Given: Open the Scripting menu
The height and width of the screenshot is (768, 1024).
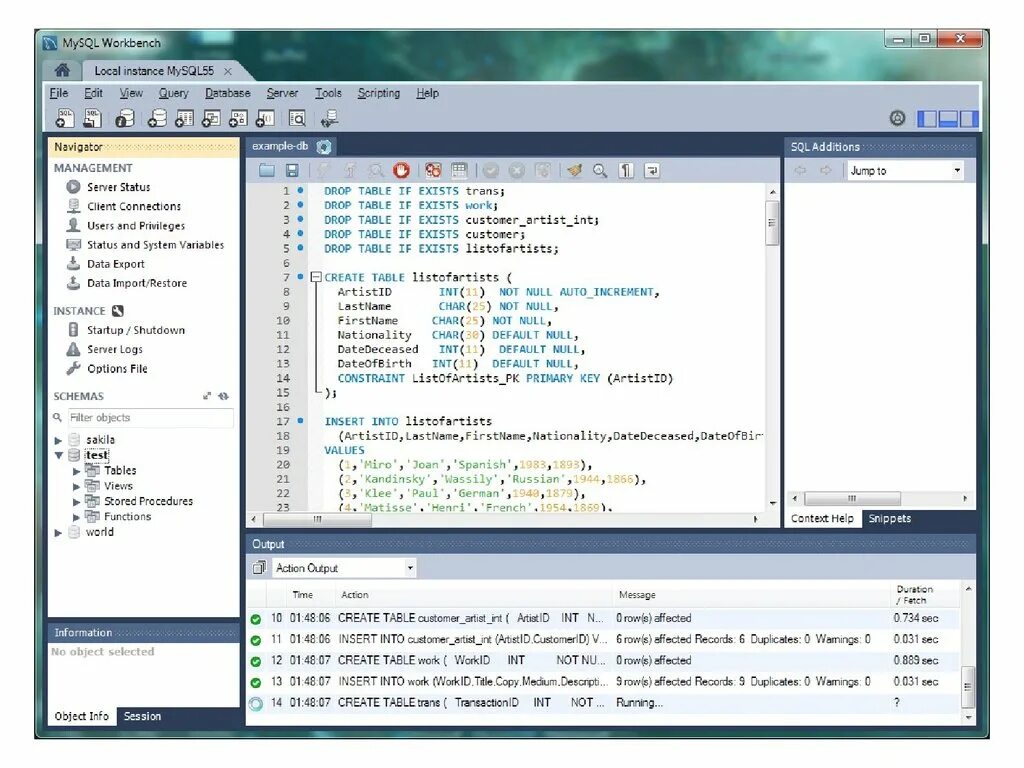Looking at the screenshot, I should tap(379, 93).
